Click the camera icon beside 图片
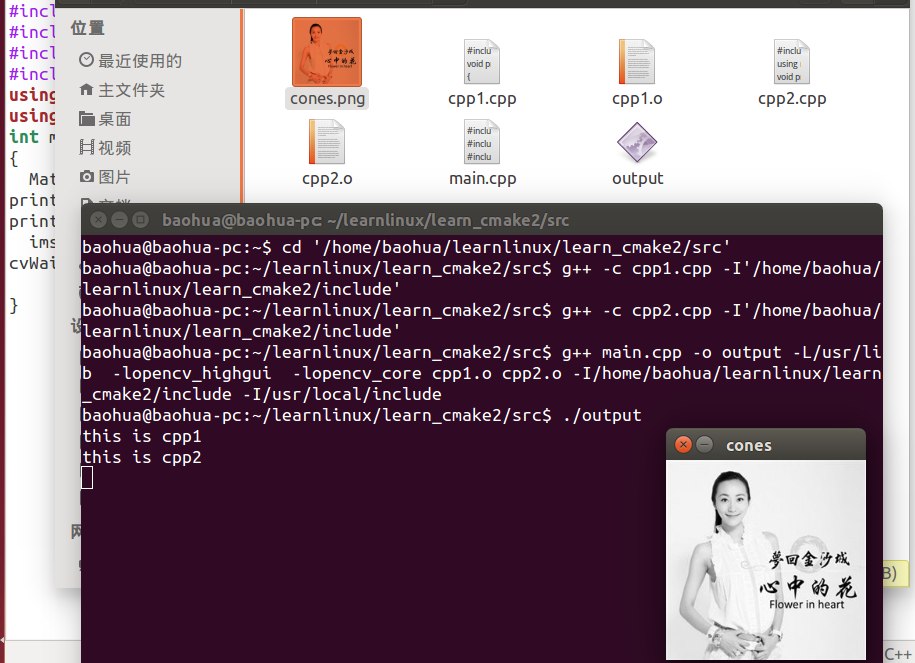This screenshot has width=915, height=663. tap(86, 176)
